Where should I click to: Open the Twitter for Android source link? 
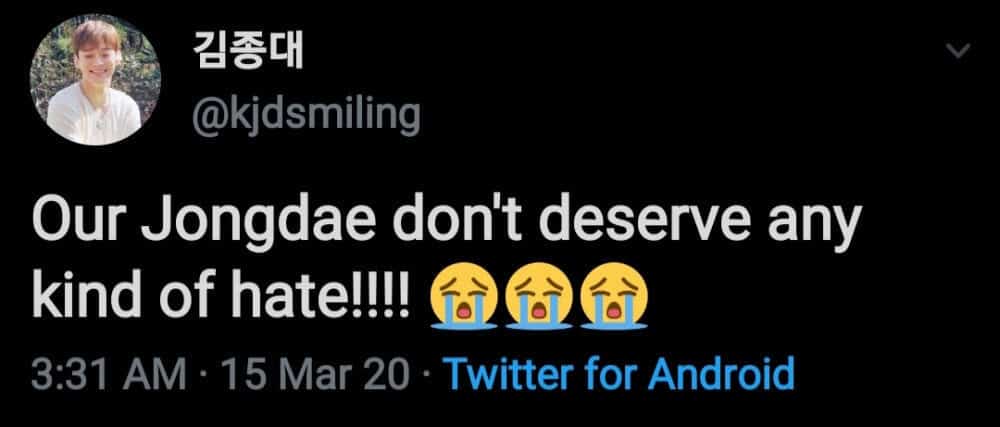617,376
